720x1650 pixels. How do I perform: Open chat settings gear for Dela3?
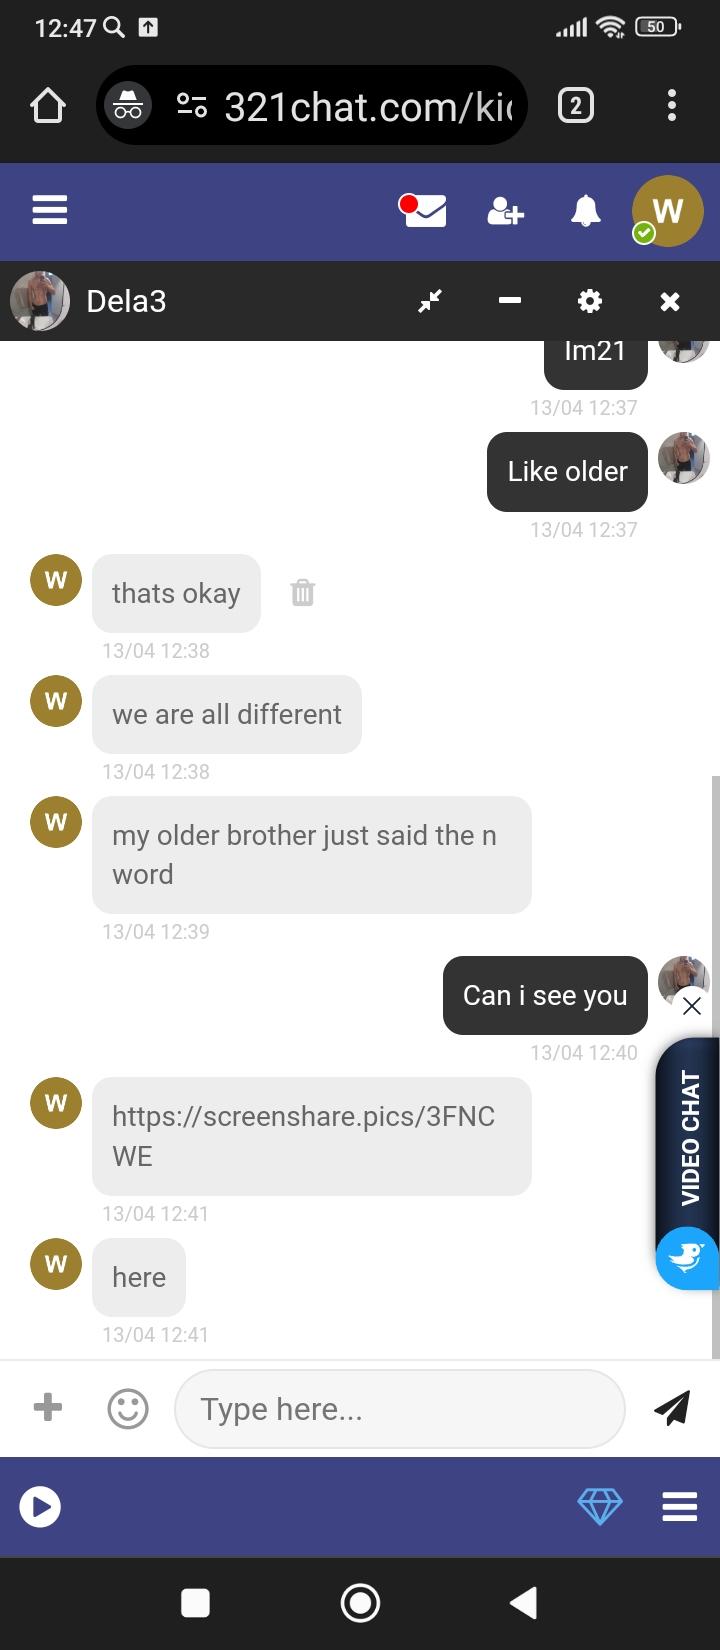590,301
